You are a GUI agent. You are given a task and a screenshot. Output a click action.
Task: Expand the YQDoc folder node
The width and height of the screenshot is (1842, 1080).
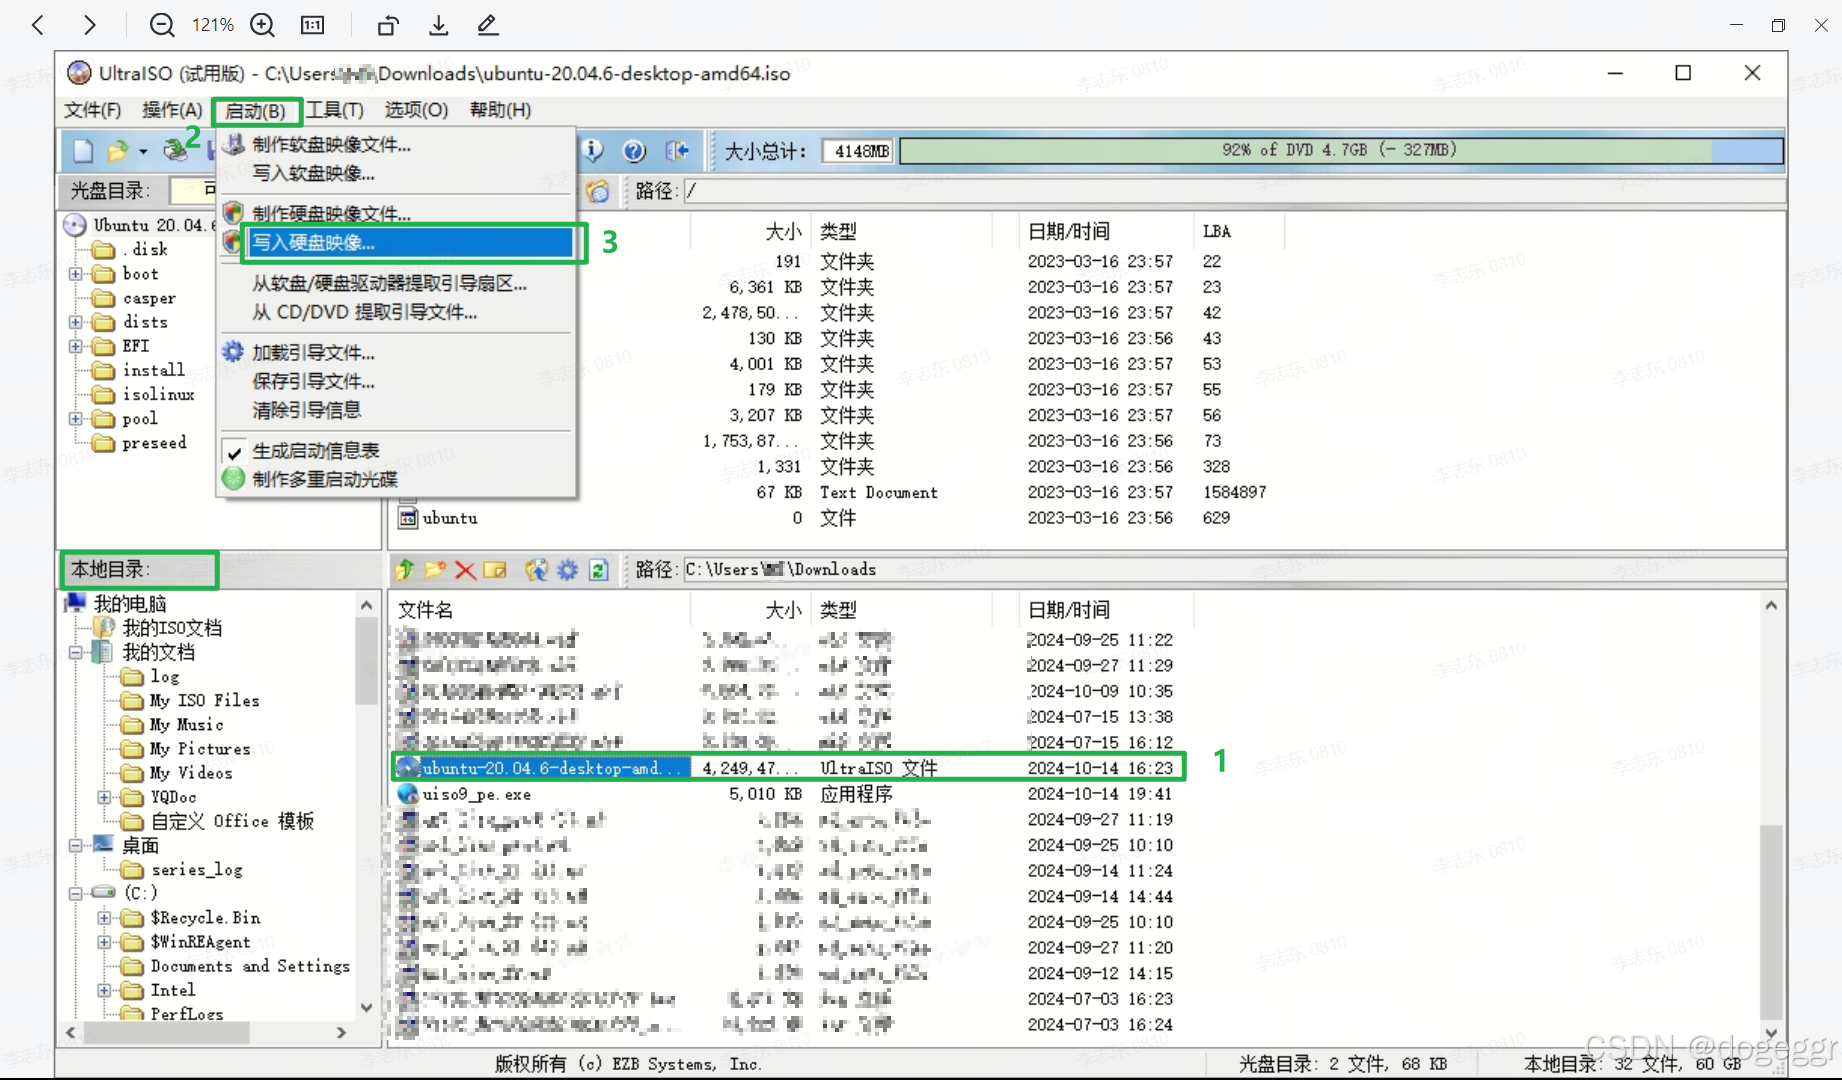click(x=104, y=797)
